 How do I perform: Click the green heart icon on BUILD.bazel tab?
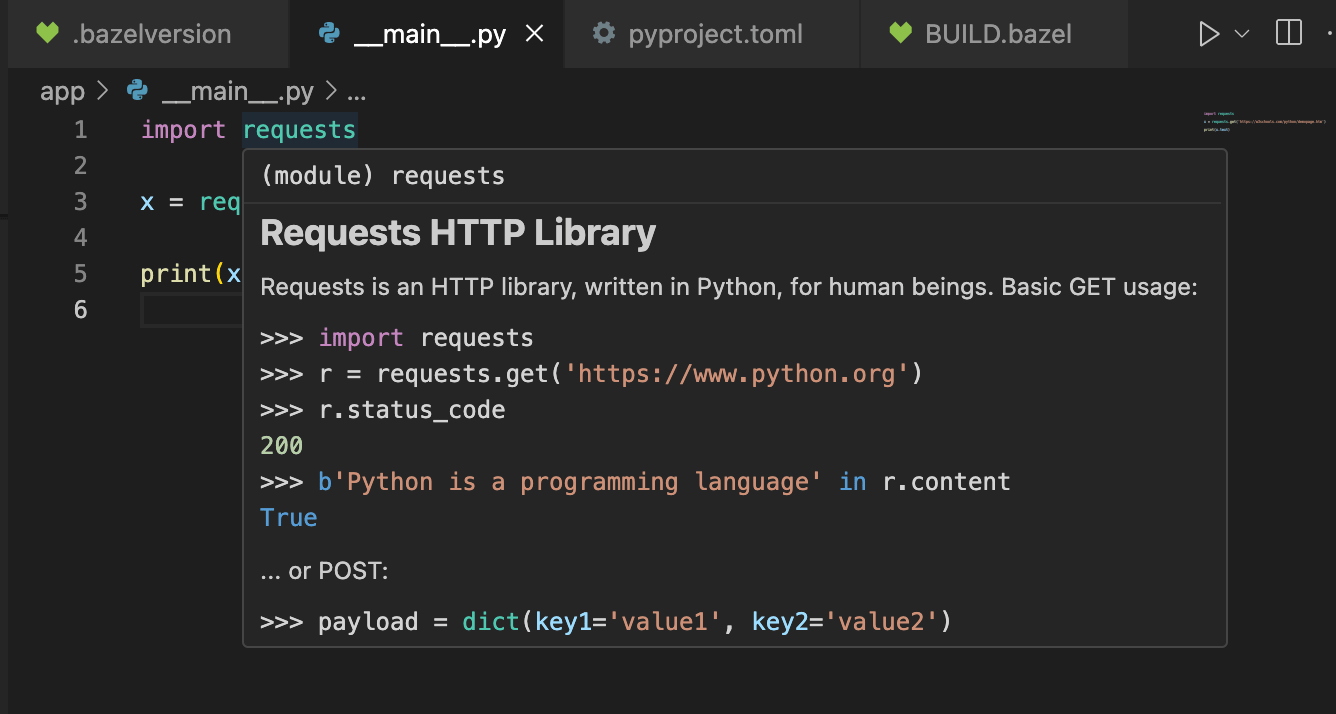[900, 34]
